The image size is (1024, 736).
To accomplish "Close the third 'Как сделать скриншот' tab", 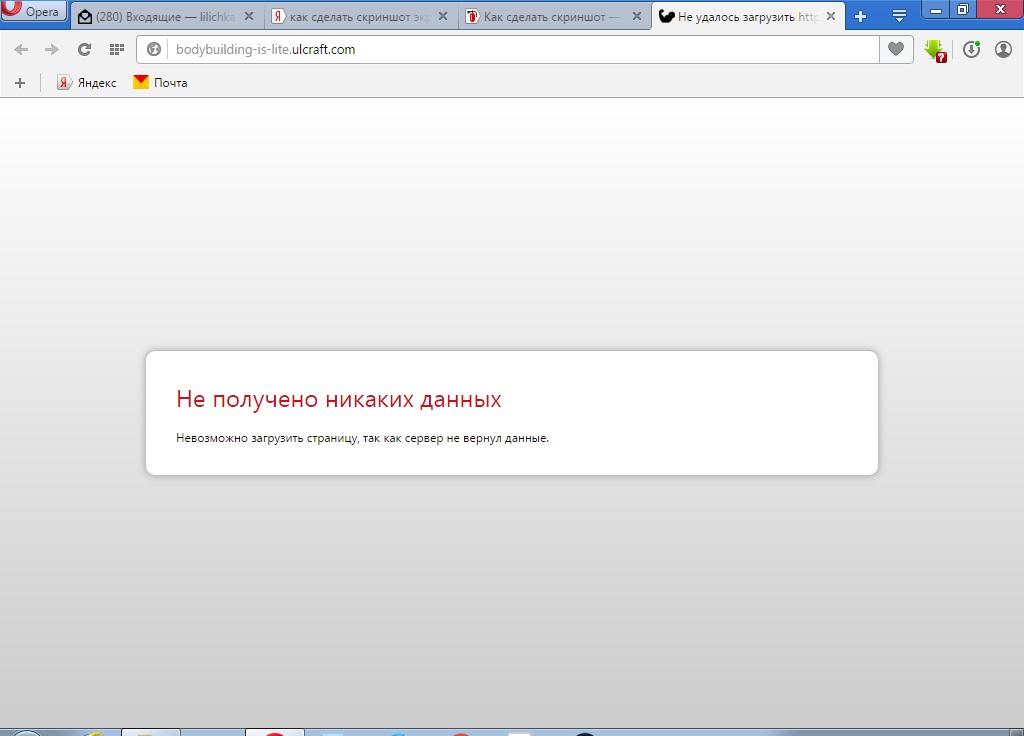I will [x=637, y=17].
